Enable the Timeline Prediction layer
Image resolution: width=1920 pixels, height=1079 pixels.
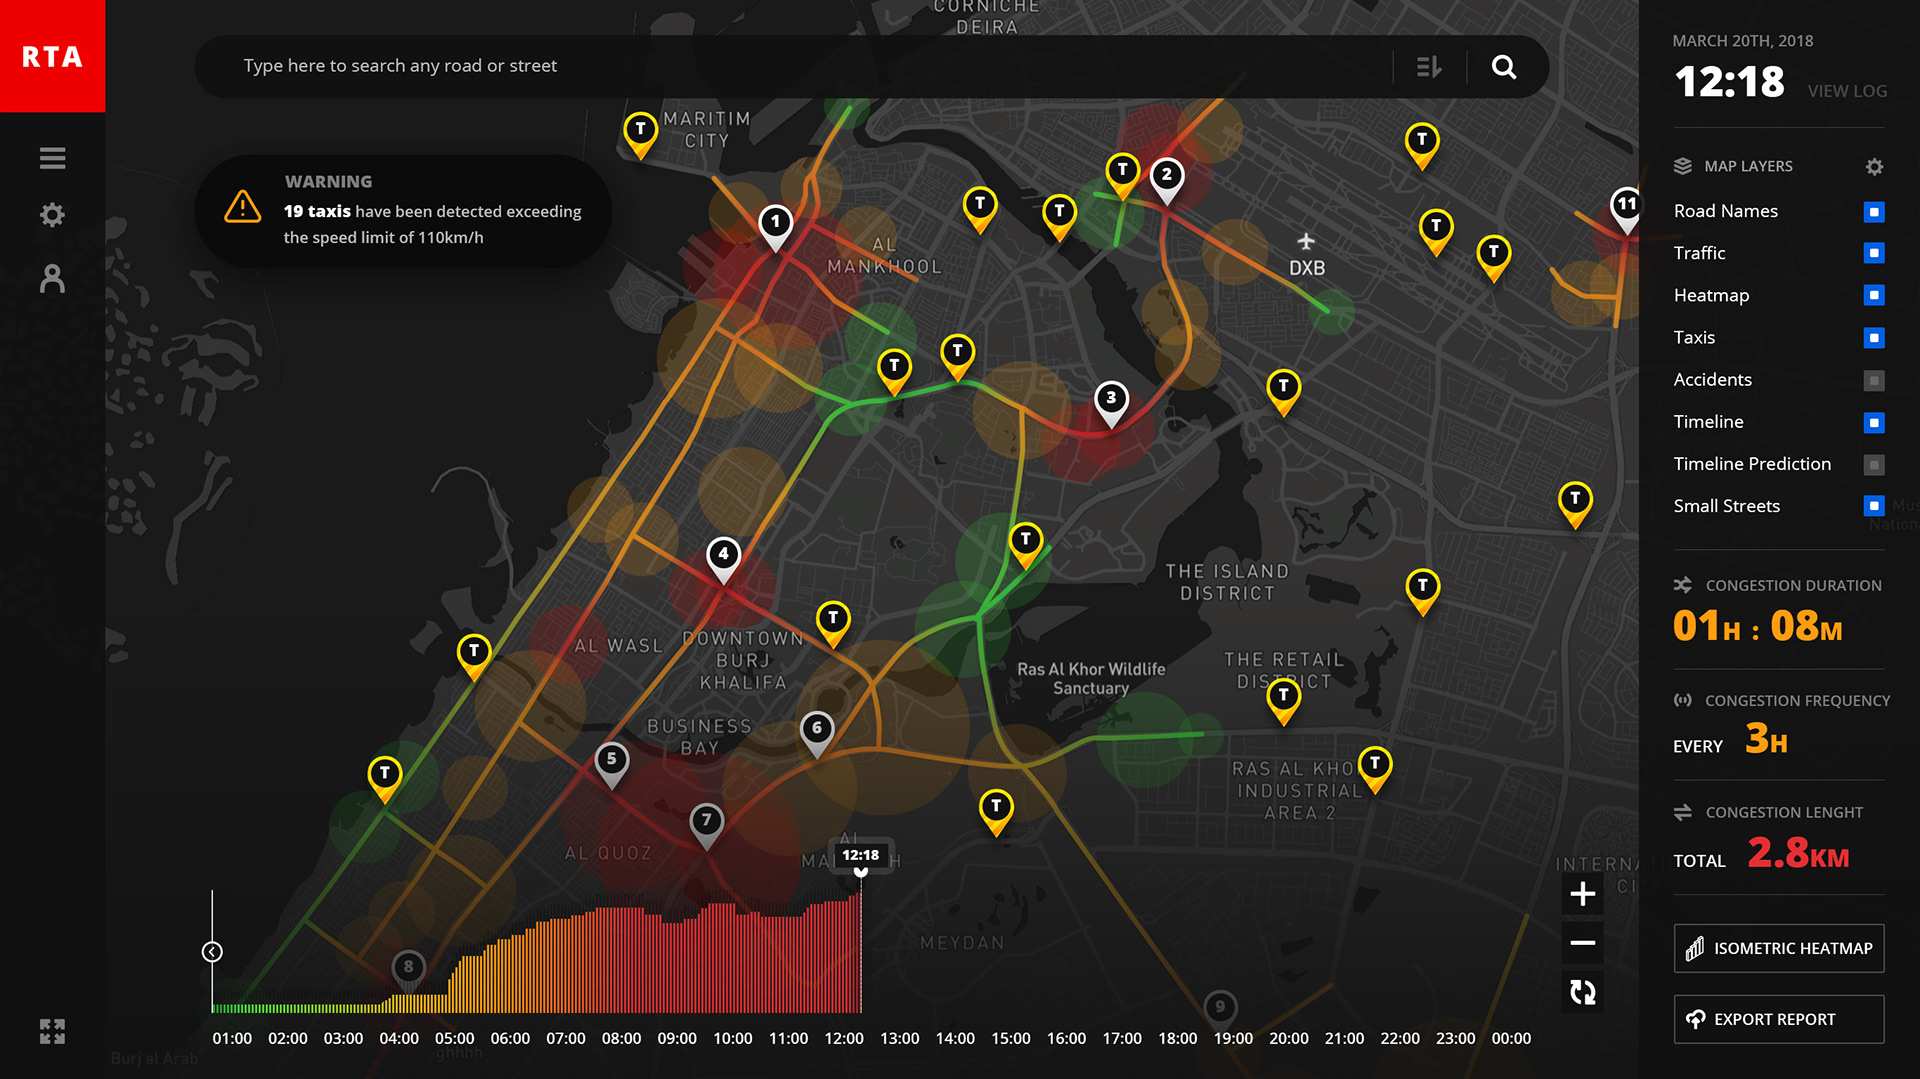1875,465
